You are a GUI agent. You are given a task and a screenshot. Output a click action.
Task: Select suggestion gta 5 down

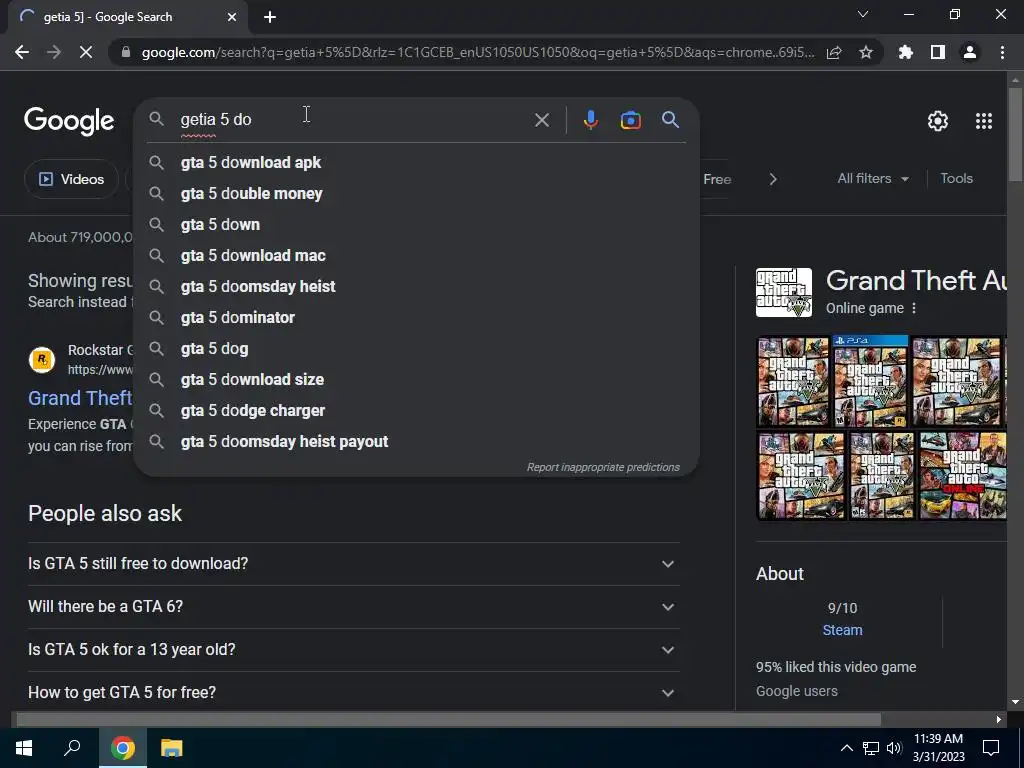tap(416, 225)
